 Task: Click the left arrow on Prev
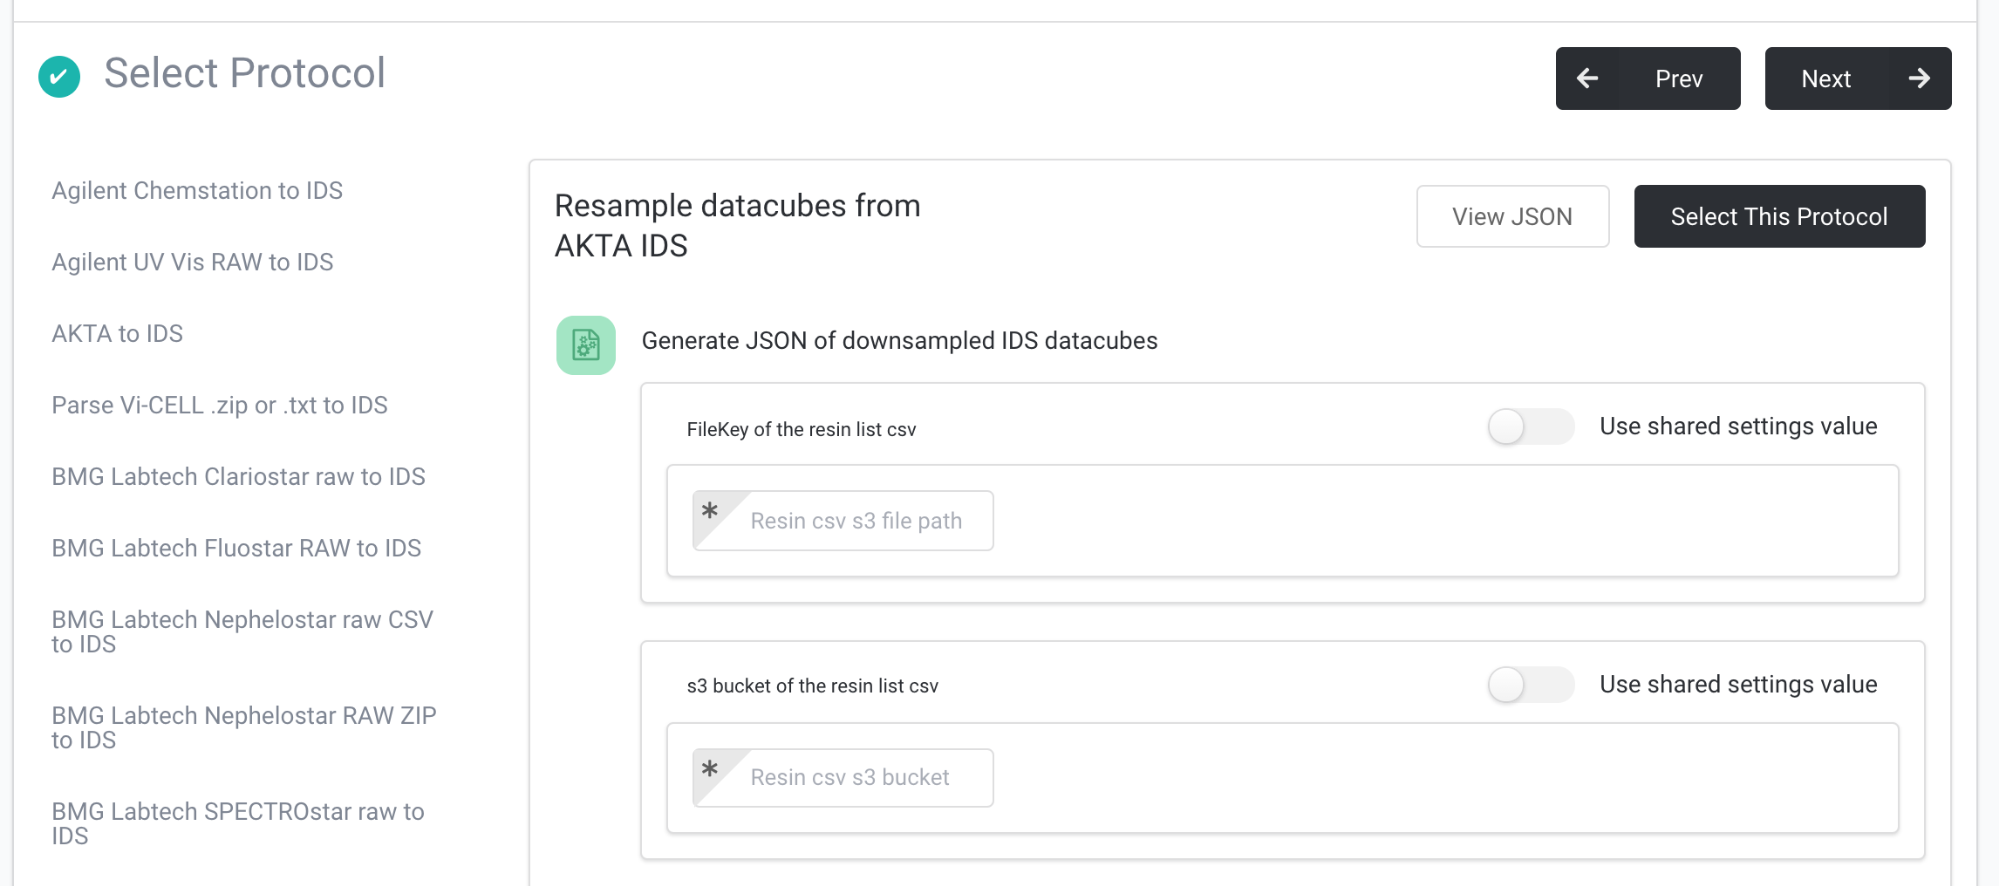click(1587, 78)
